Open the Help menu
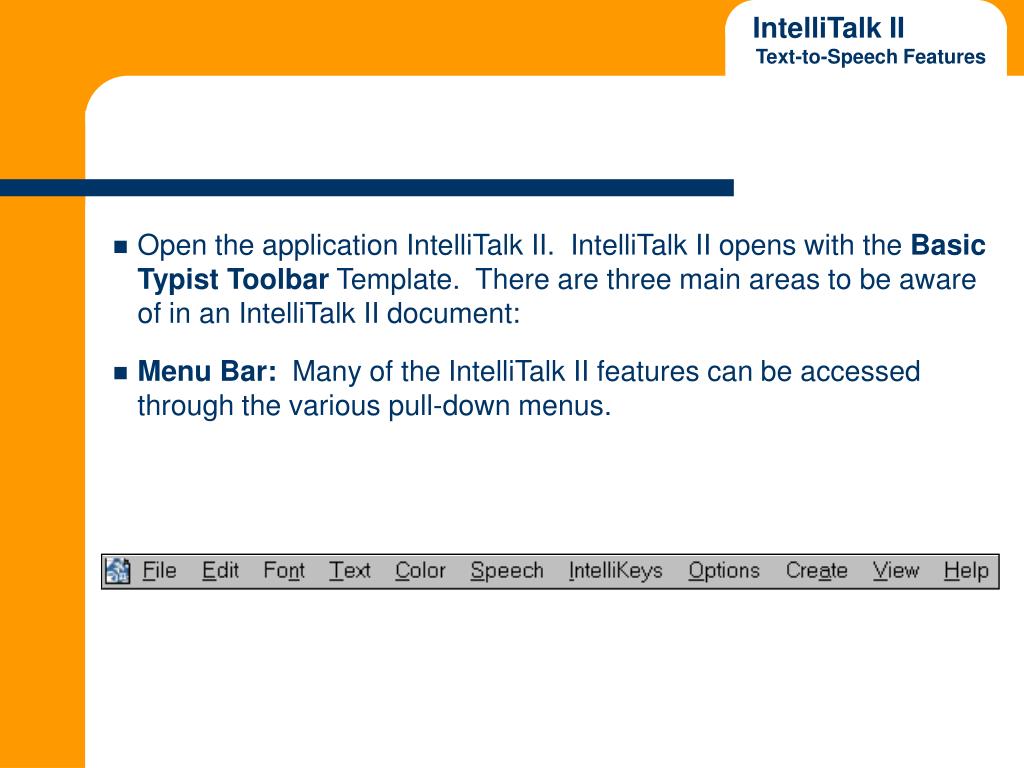 [x=967, y=571]
